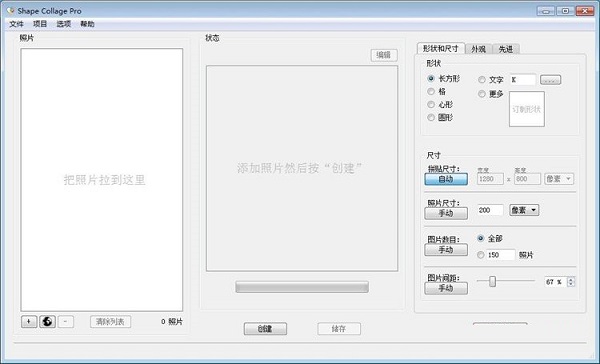Click the text font browse ellipsis button
600x364 pixels.
click(550, 80)
